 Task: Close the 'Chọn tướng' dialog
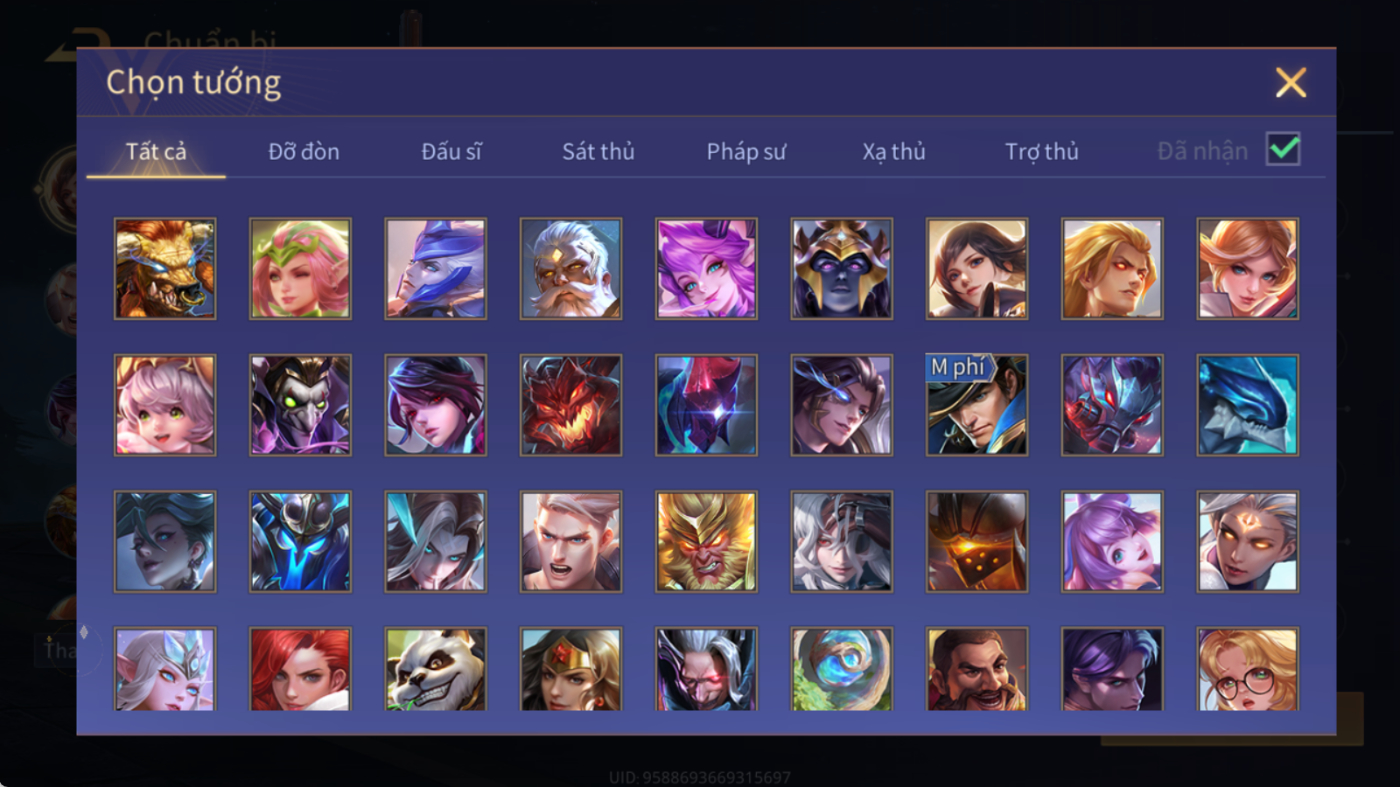pos(1291,82)
